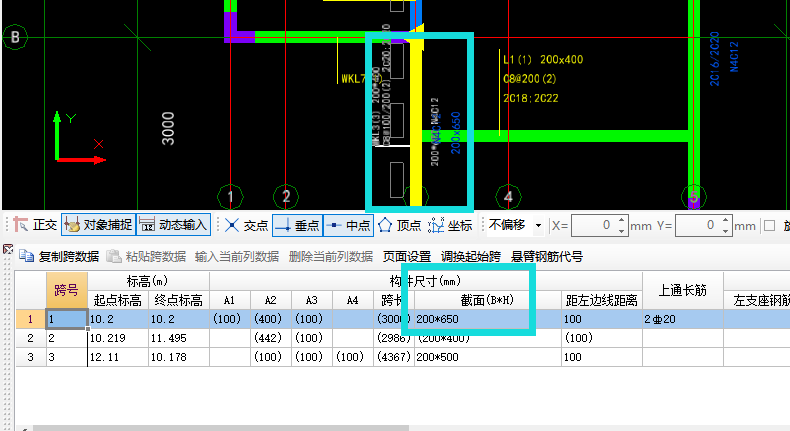Click 调换起始跨 swap start span
Image resolution: width=790 pixels, height=431 pixels.
pos(471,257)
